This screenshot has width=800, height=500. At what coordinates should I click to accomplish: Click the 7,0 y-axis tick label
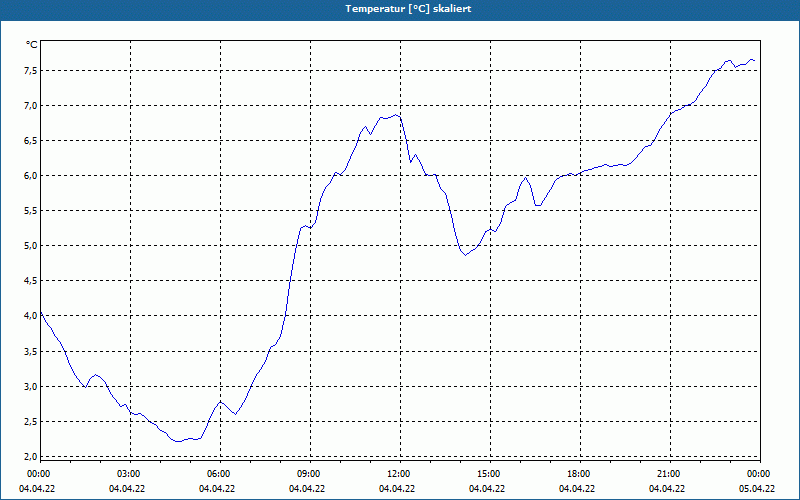click(x=31, y=106)
